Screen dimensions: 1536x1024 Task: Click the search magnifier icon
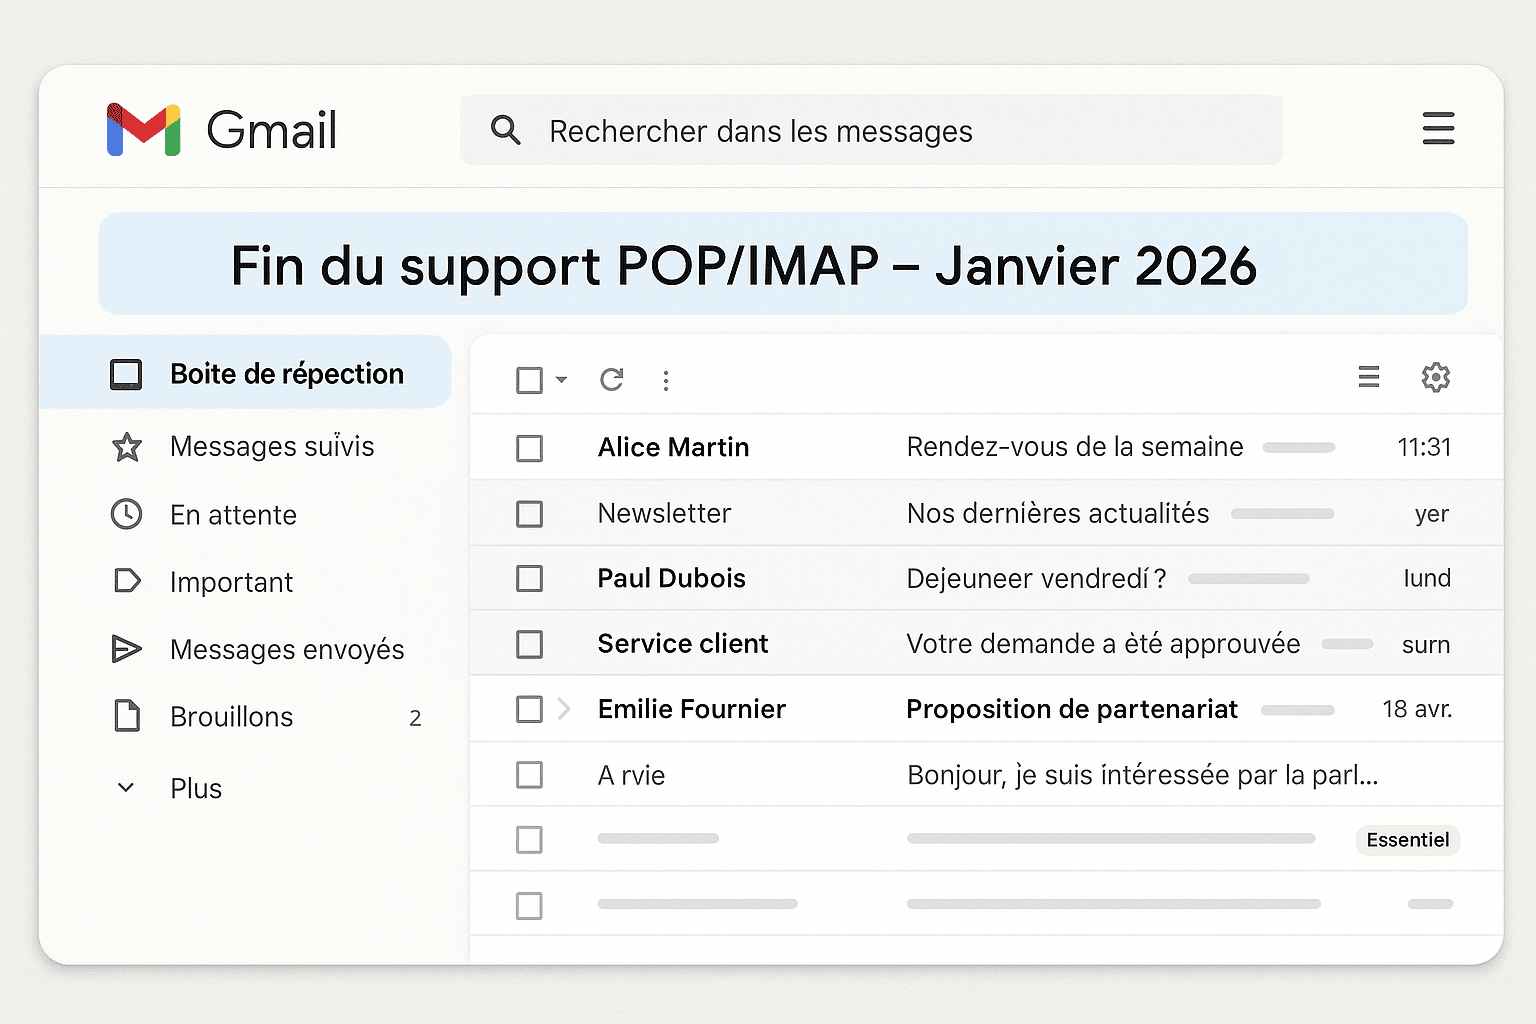(506, 130)
